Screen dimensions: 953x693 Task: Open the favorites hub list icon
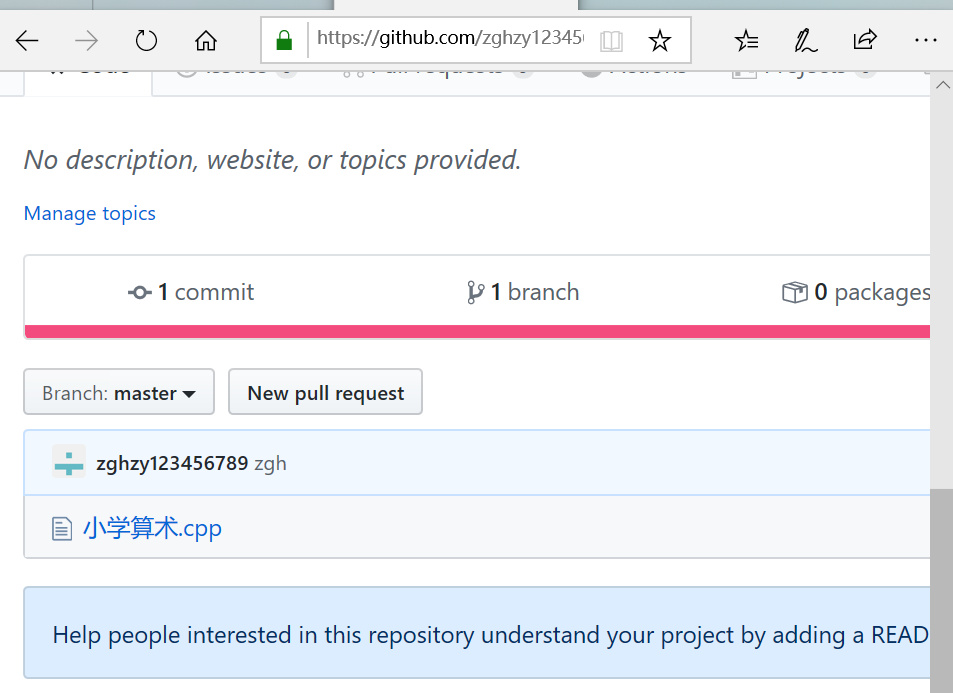[746, 41]
